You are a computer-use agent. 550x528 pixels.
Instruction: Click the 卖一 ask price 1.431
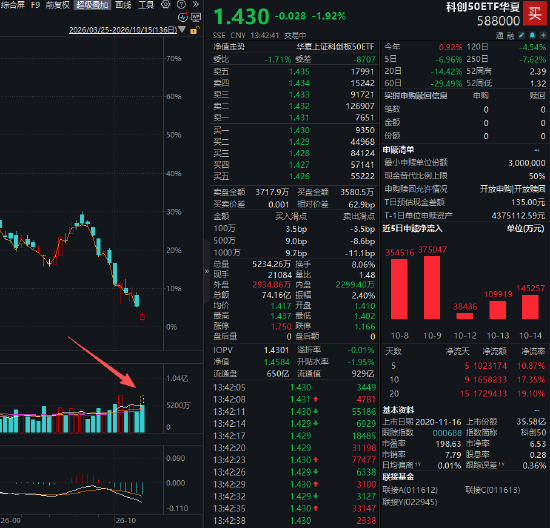(299, 118)
